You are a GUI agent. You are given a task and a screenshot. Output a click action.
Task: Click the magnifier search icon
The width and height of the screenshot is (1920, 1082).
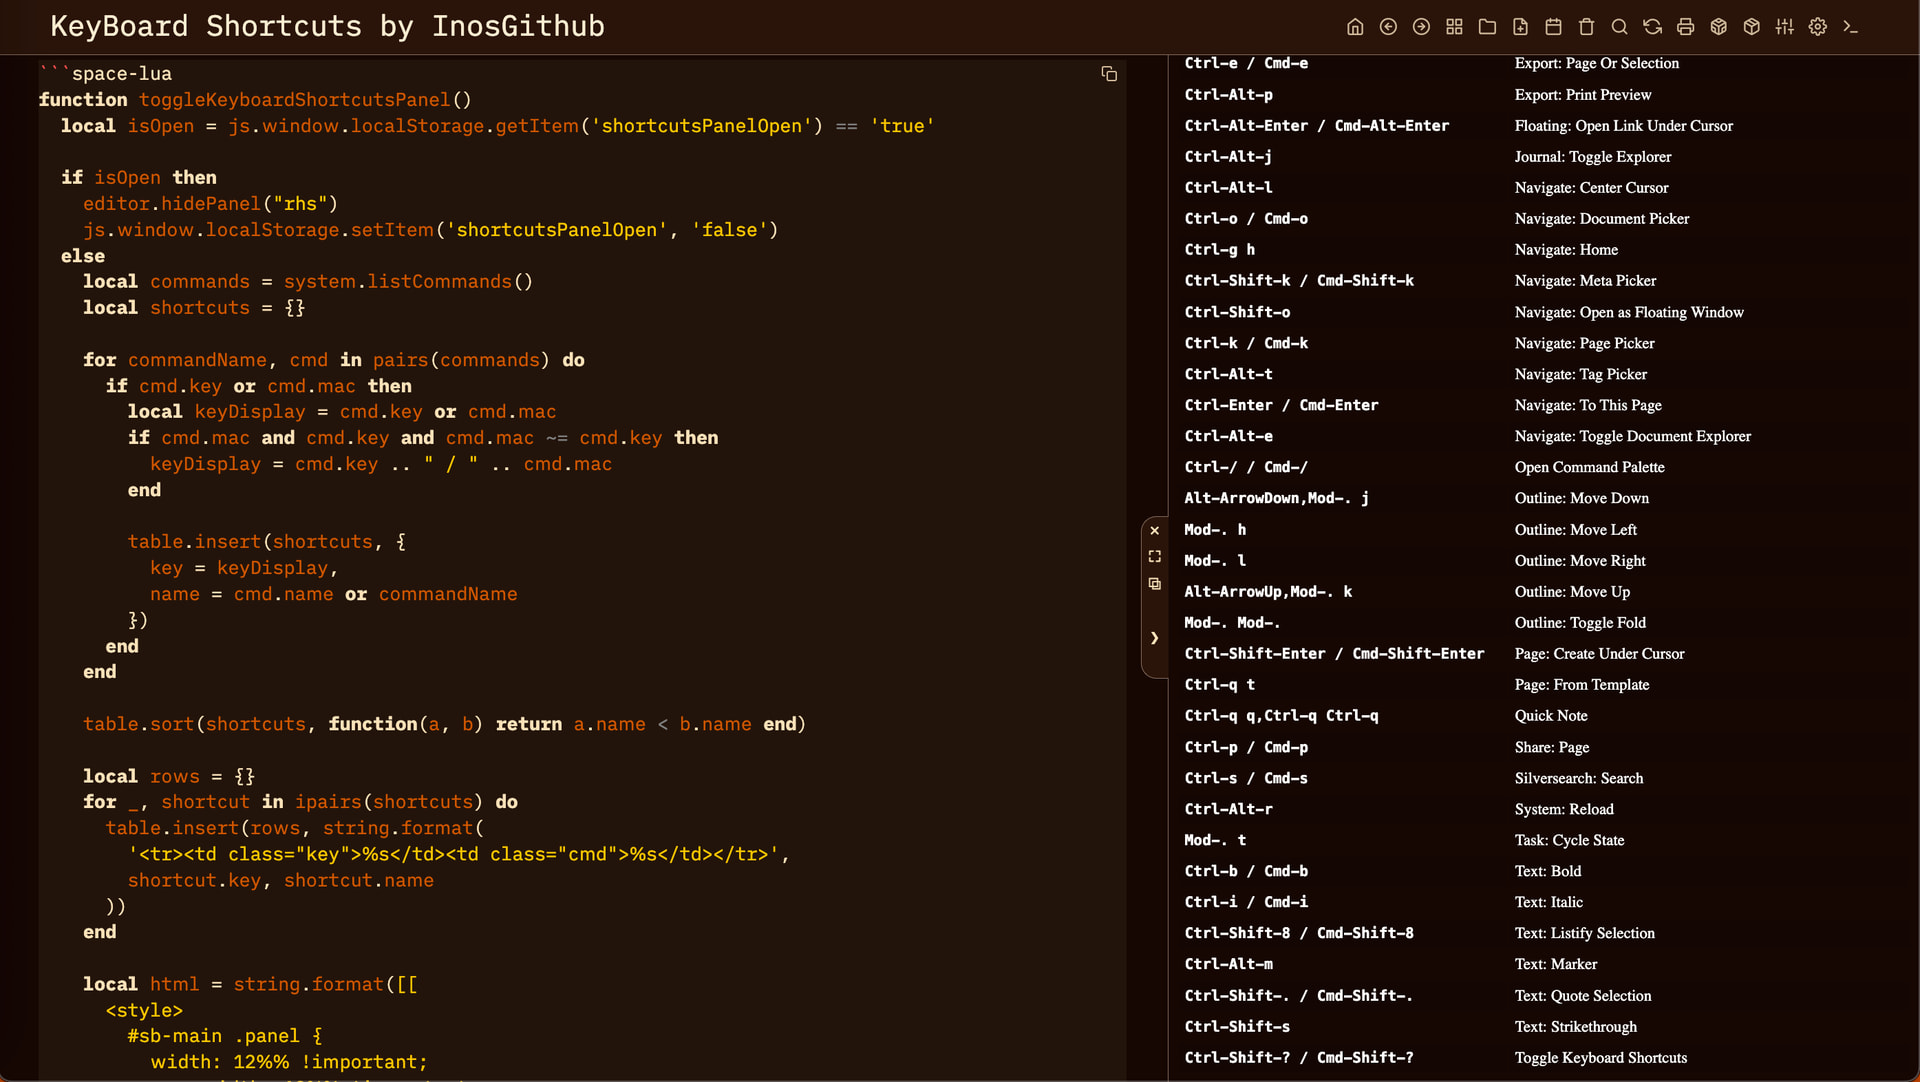(1619, 27)
